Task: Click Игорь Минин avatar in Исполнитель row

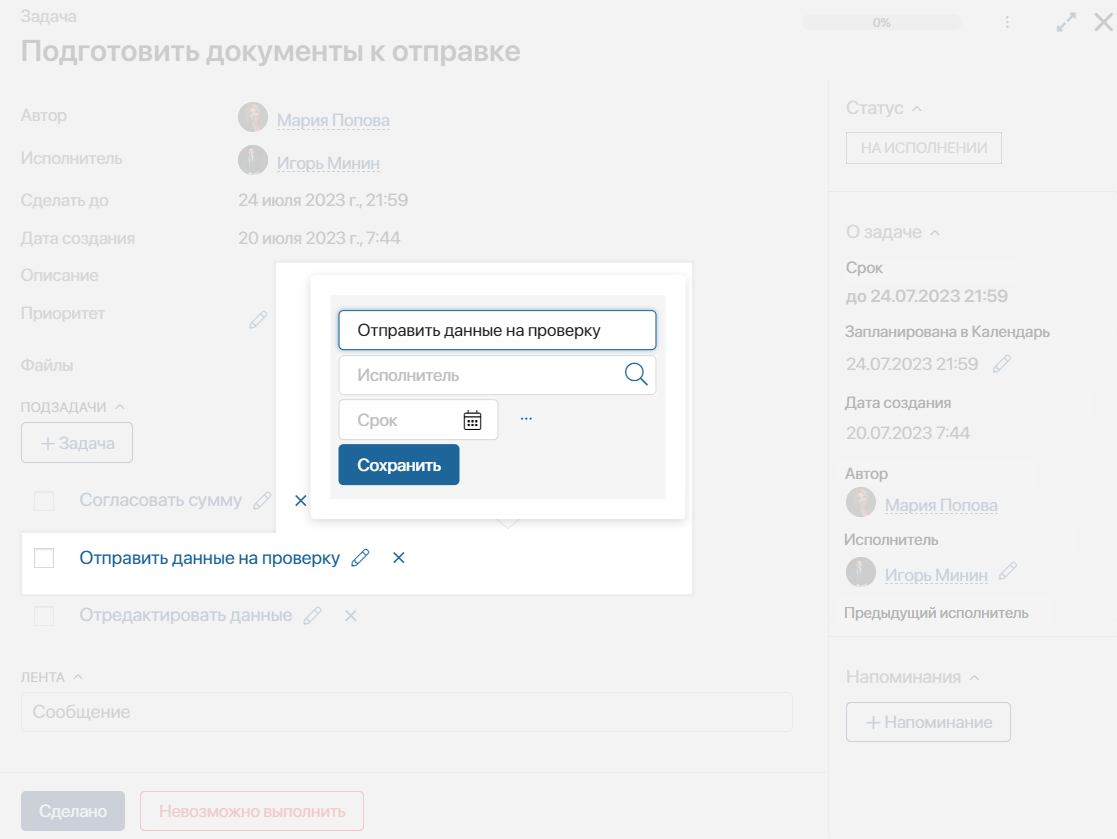Action: tap(253, 160)
